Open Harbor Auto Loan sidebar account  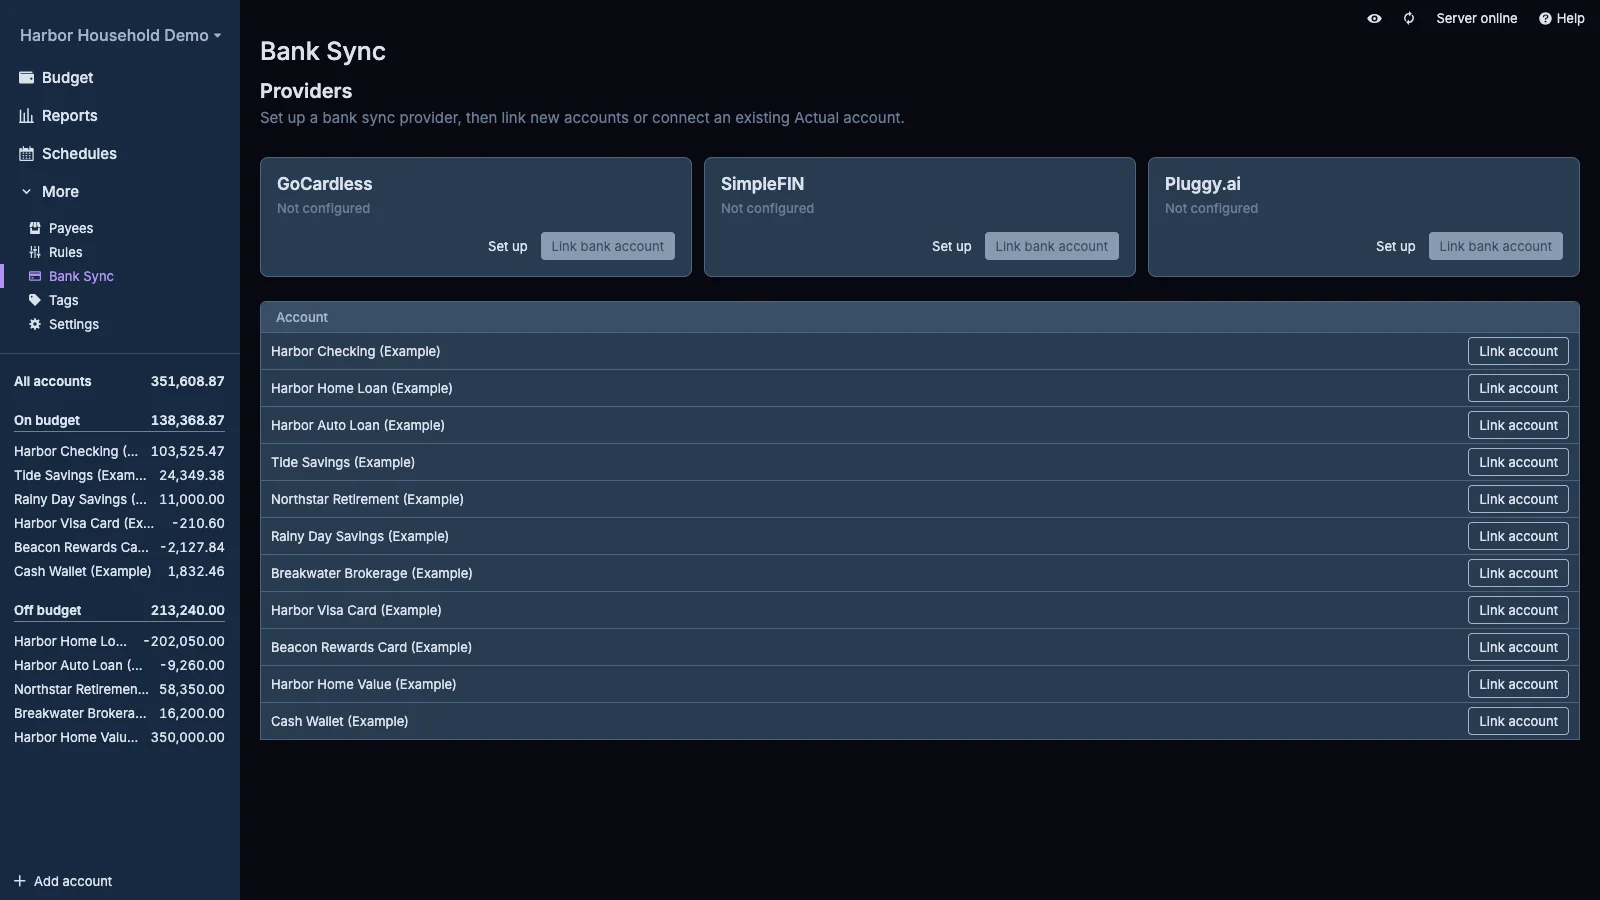coord(119,665)
